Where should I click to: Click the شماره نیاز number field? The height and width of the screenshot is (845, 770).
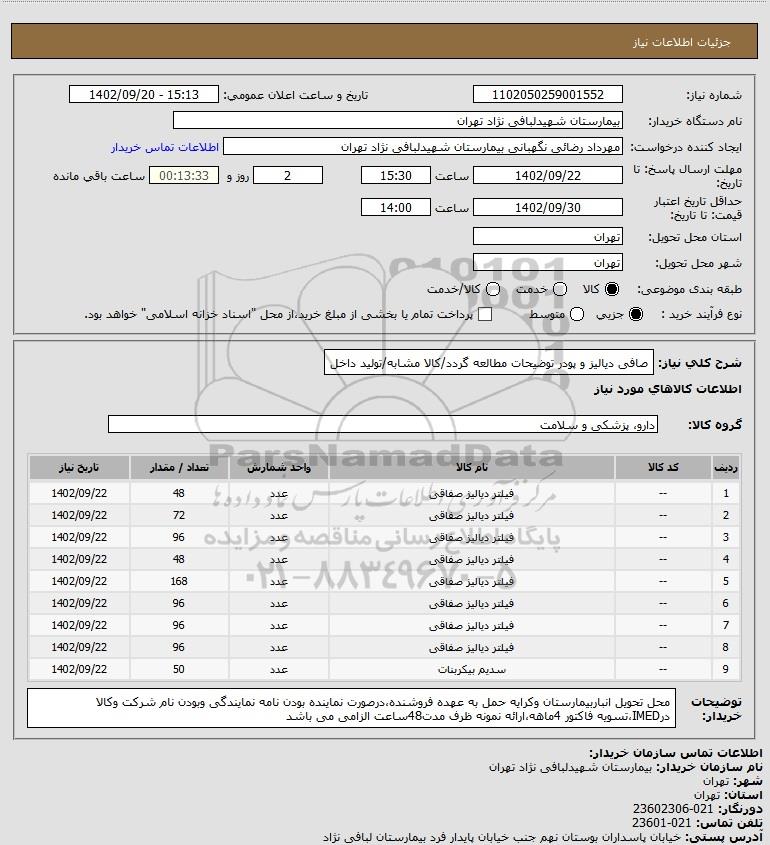click(x=547, y=94)
